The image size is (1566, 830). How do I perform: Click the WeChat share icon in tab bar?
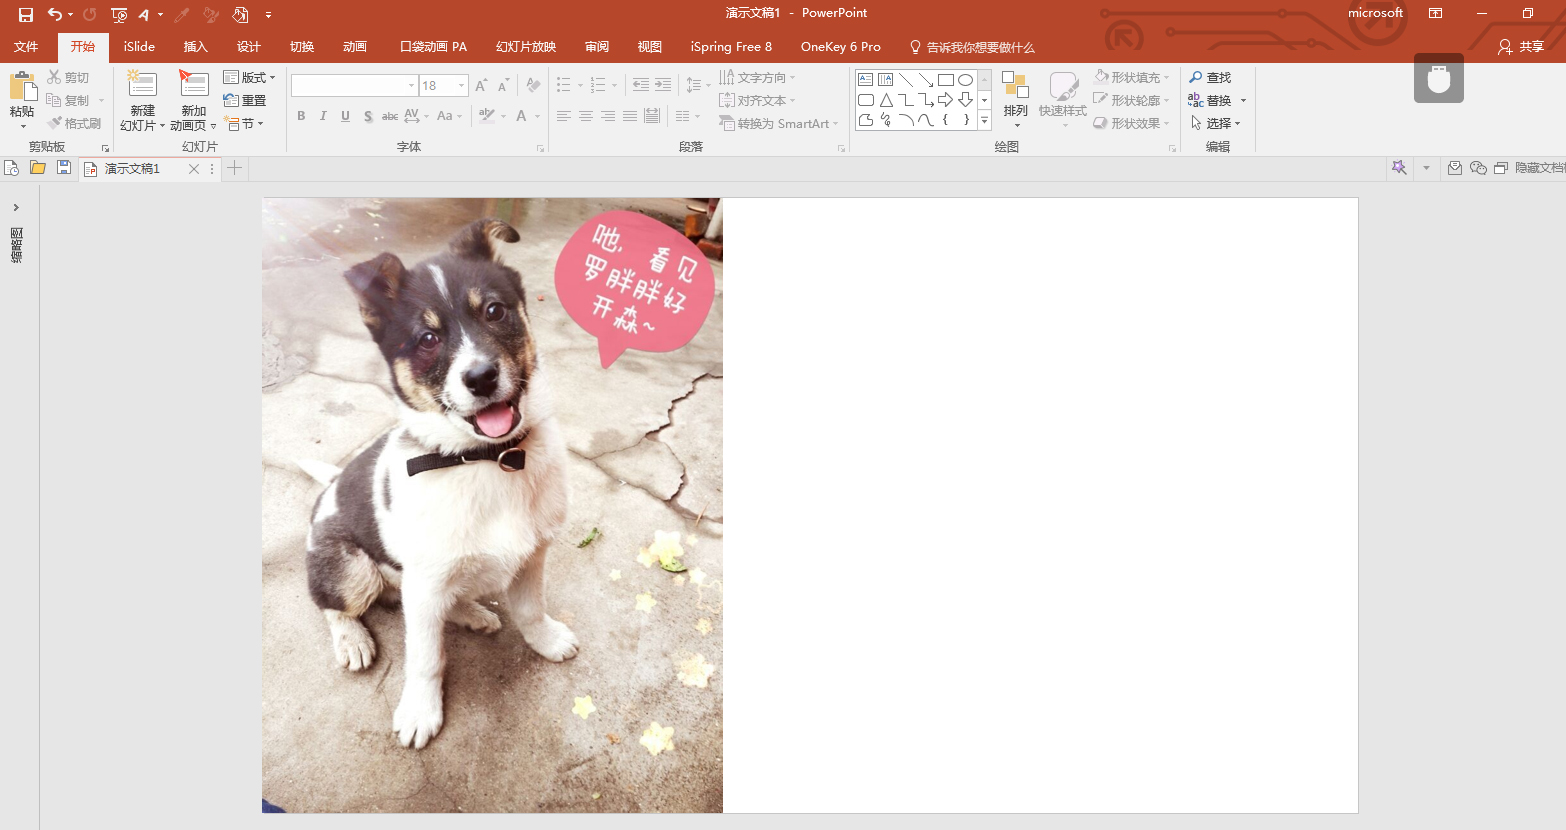(x=1478, y=168)
